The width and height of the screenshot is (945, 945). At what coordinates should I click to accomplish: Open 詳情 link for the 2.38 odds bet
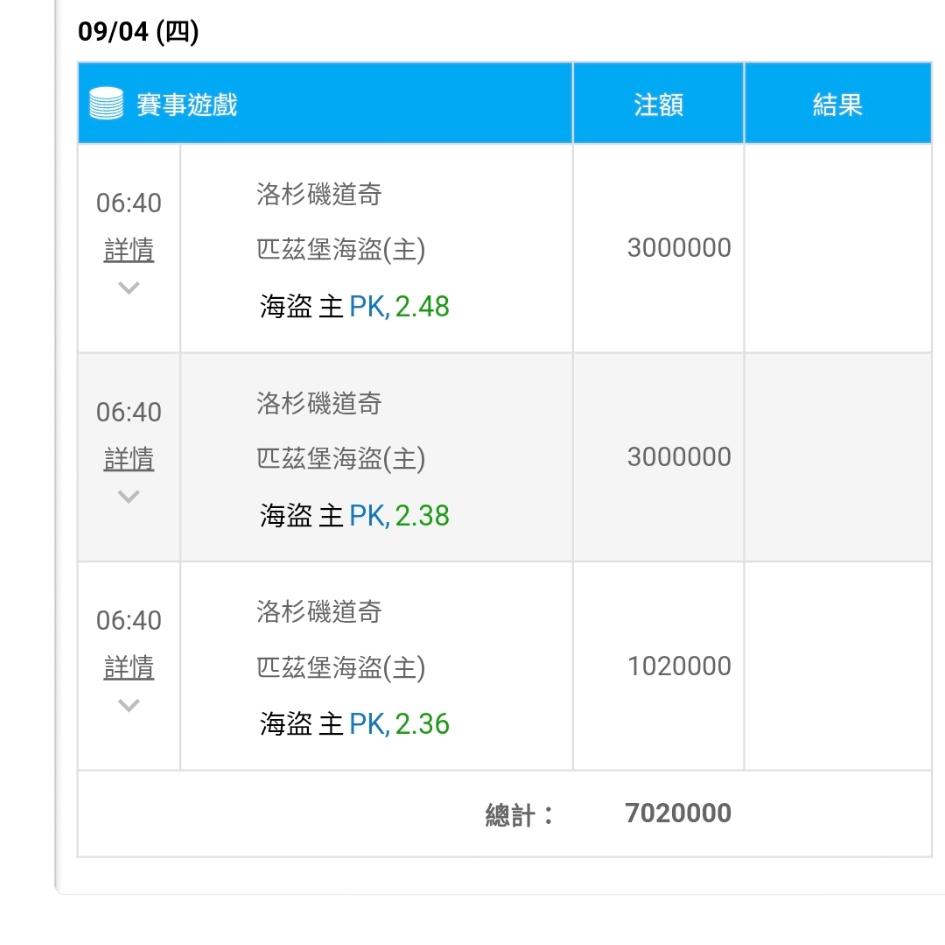pos(129,459)
